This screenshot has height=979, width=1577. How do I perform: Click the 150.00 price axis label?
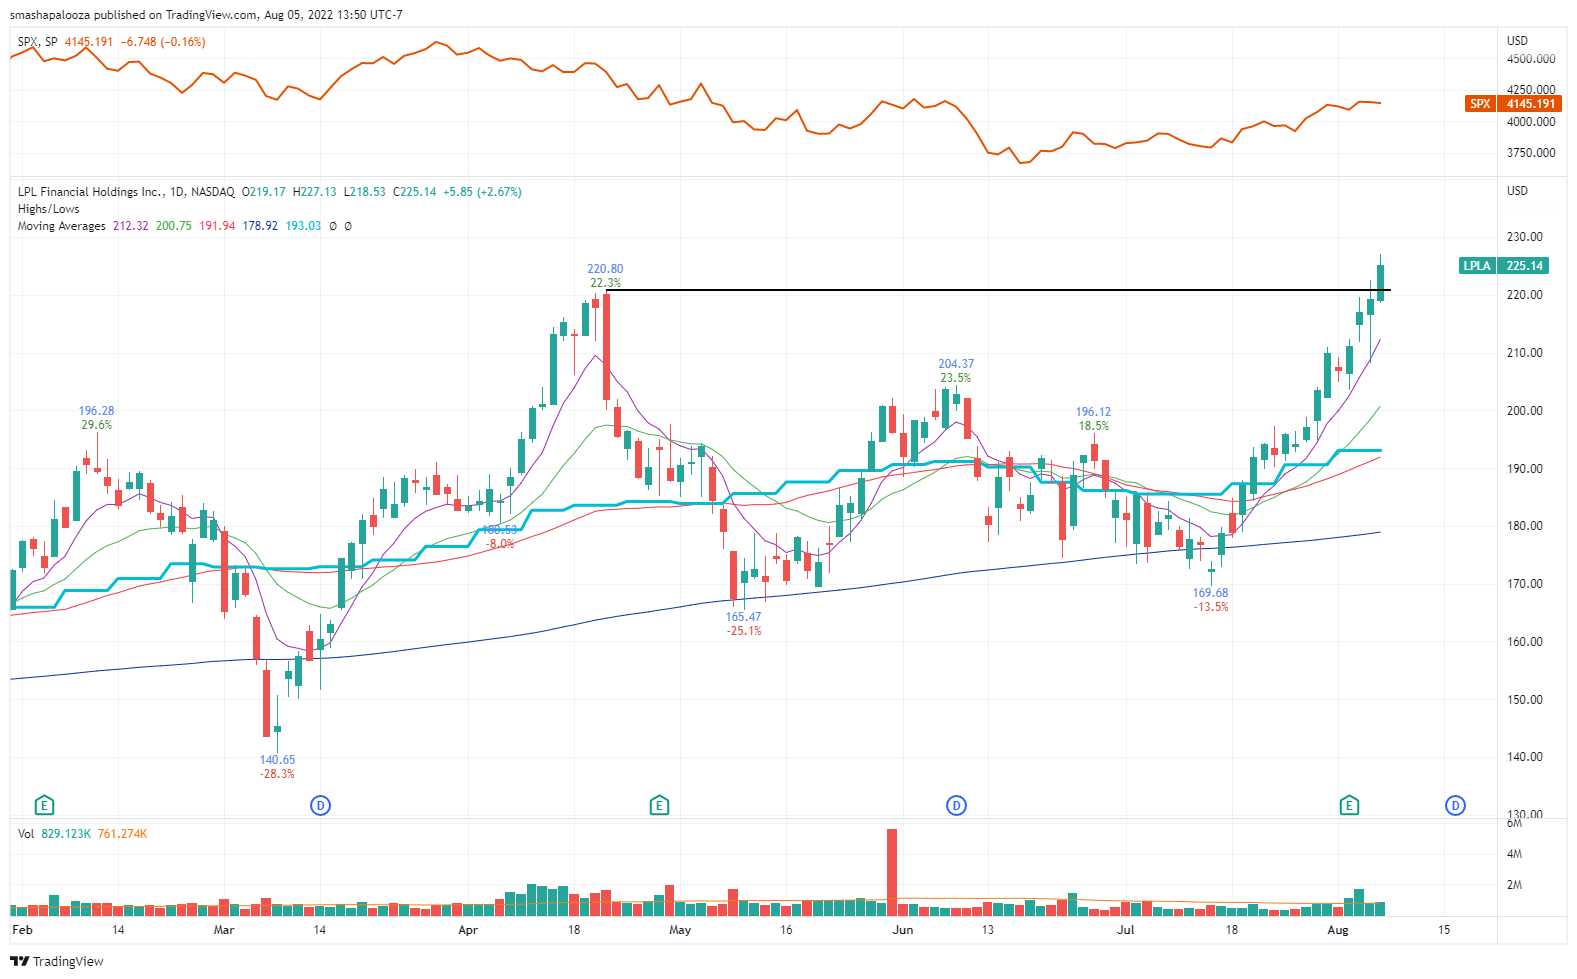[x=1524, y=700]
